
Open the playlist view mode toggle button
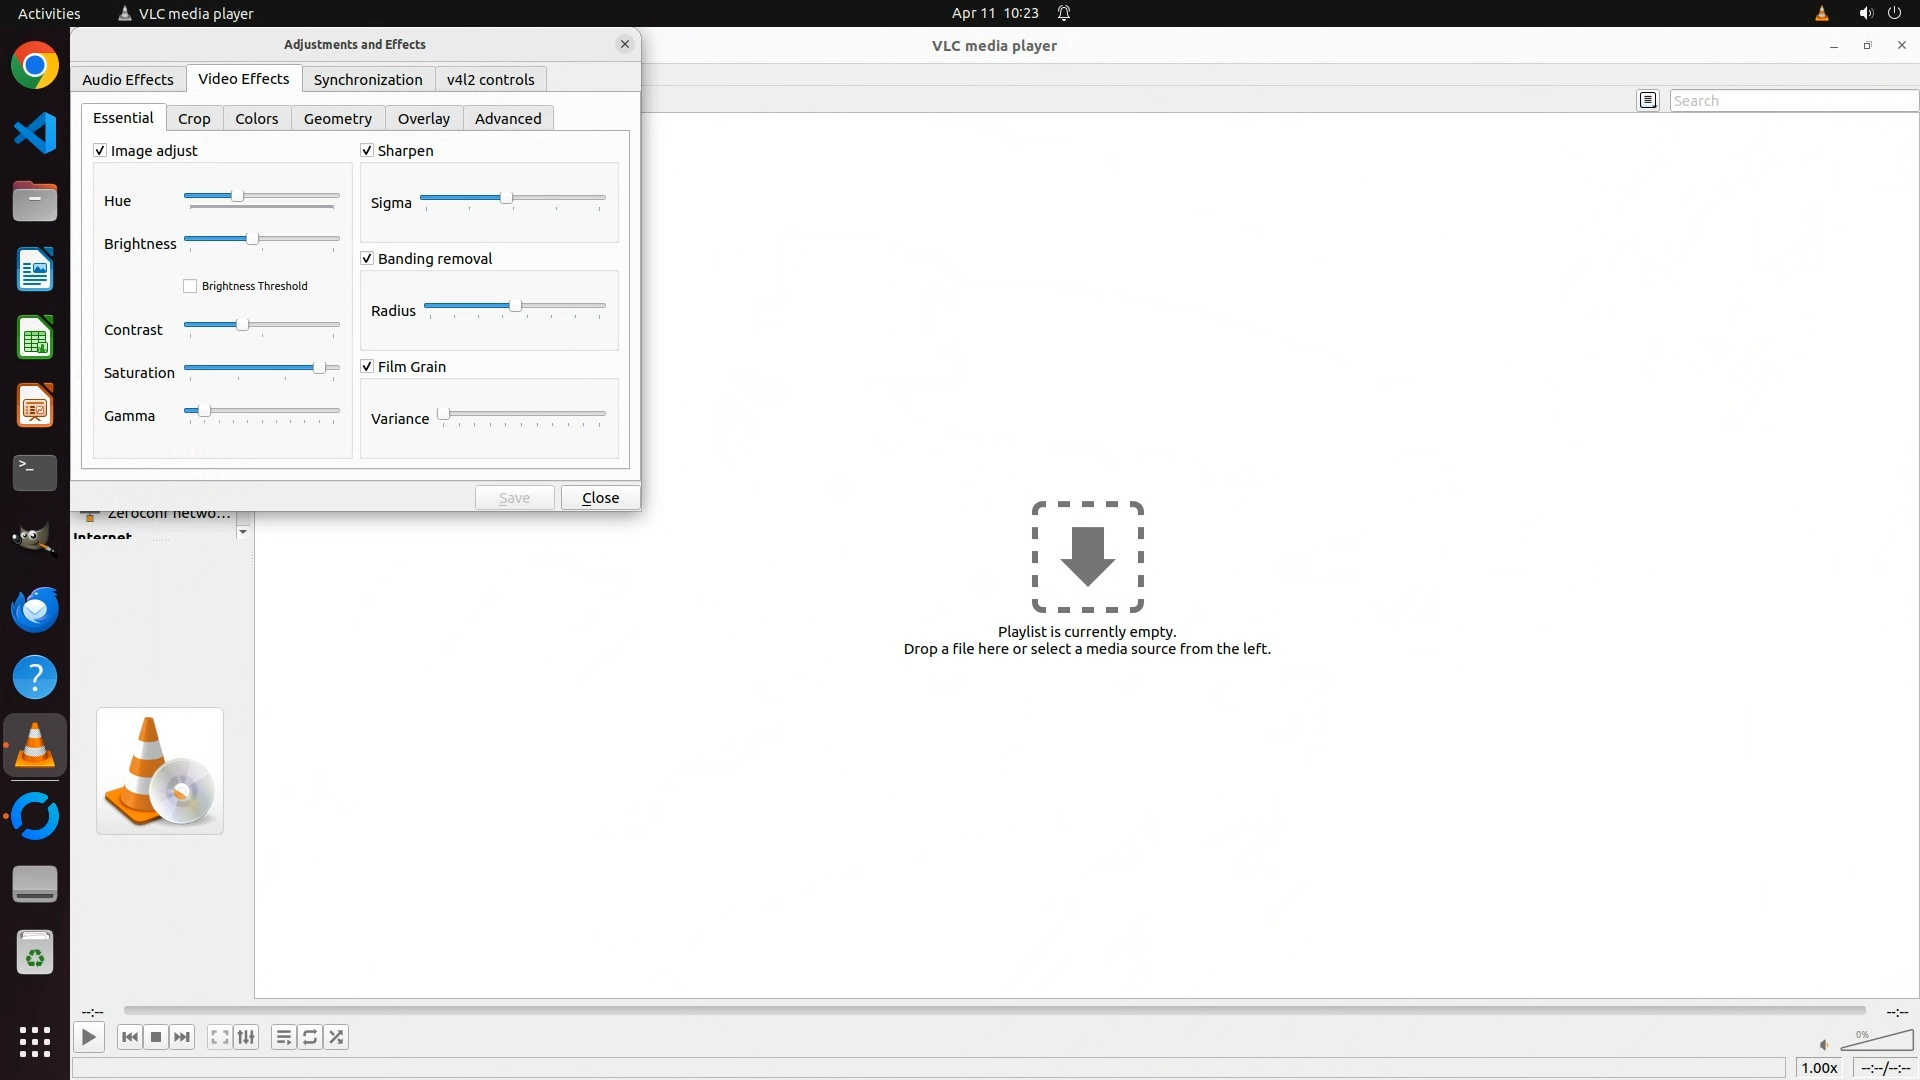[x=1648, y=100]
